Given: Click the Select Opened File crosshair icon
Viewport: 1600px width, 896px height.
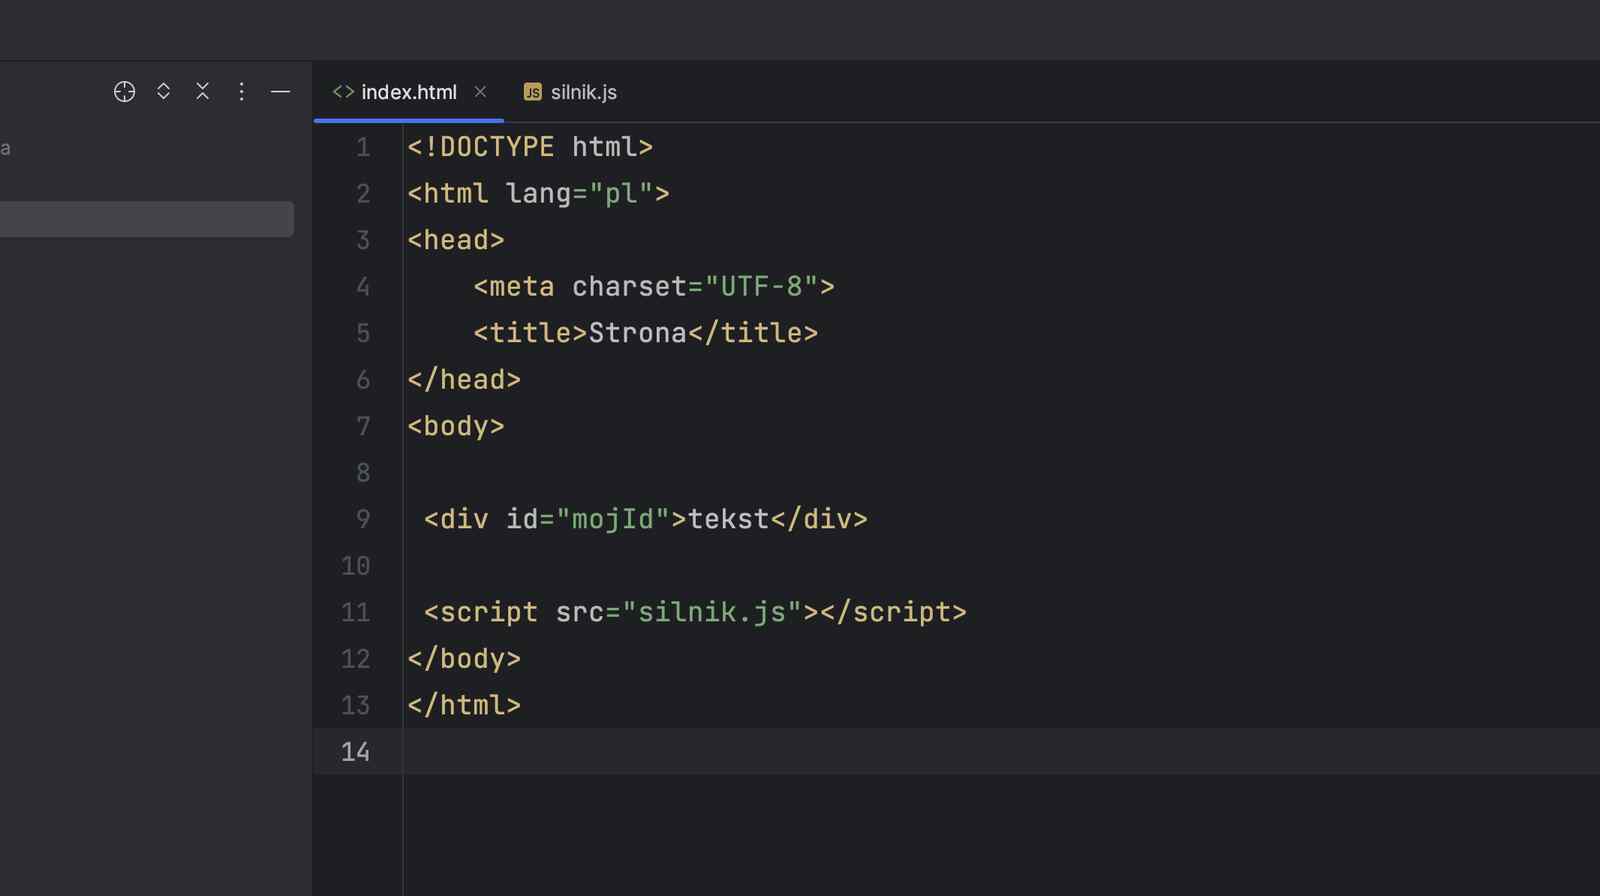Looking at the screenshot, I should [124, 92].
